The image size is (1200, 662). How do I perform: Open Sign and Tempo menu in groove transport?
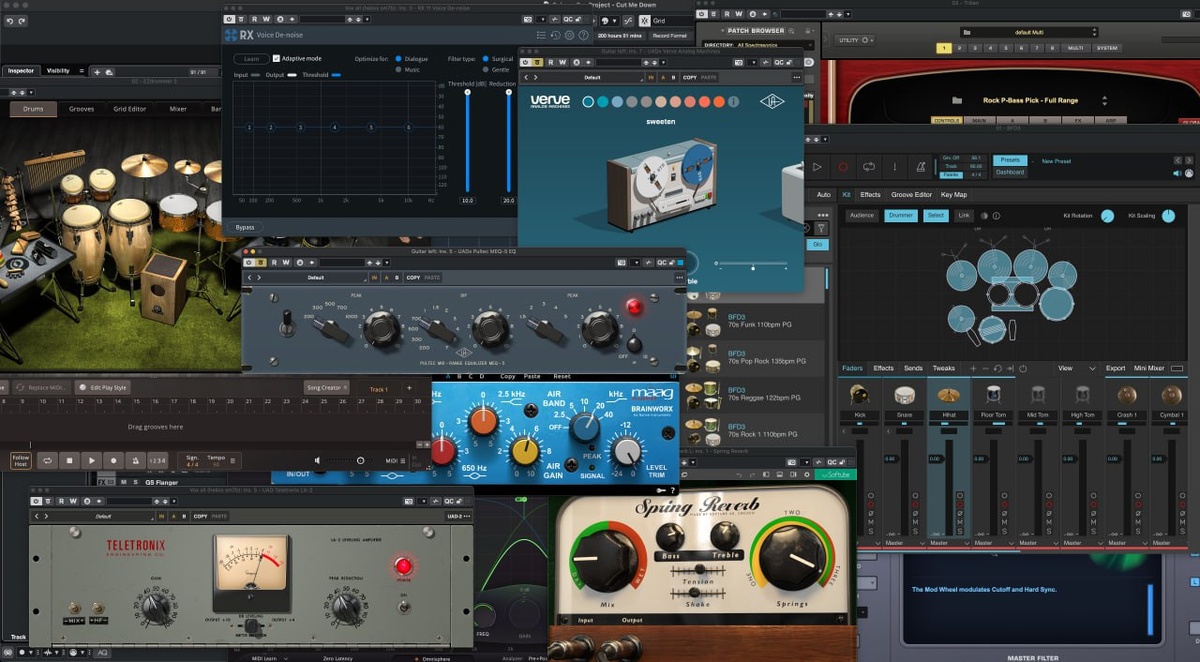coord(210,460)
